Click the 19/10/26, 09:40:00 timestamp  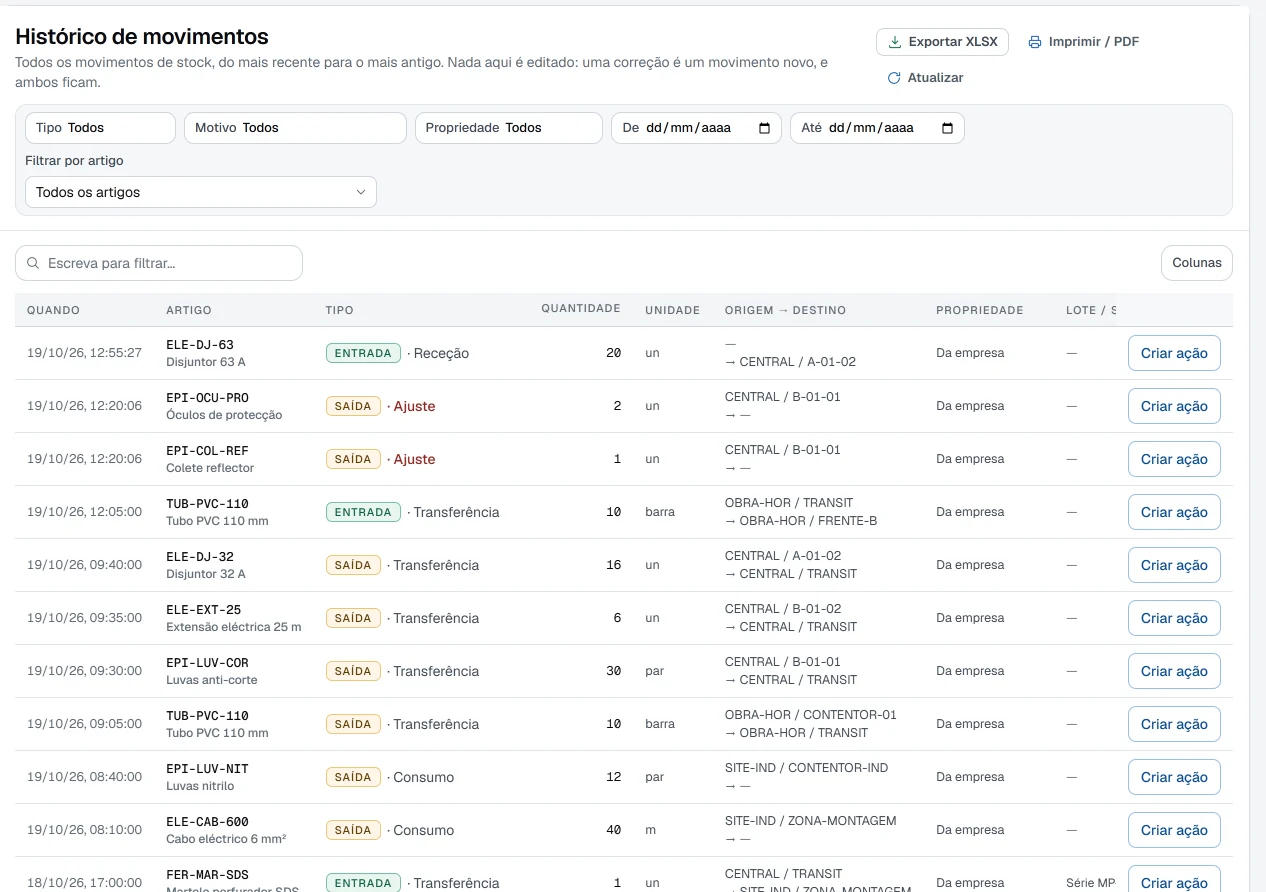[84, 565]
